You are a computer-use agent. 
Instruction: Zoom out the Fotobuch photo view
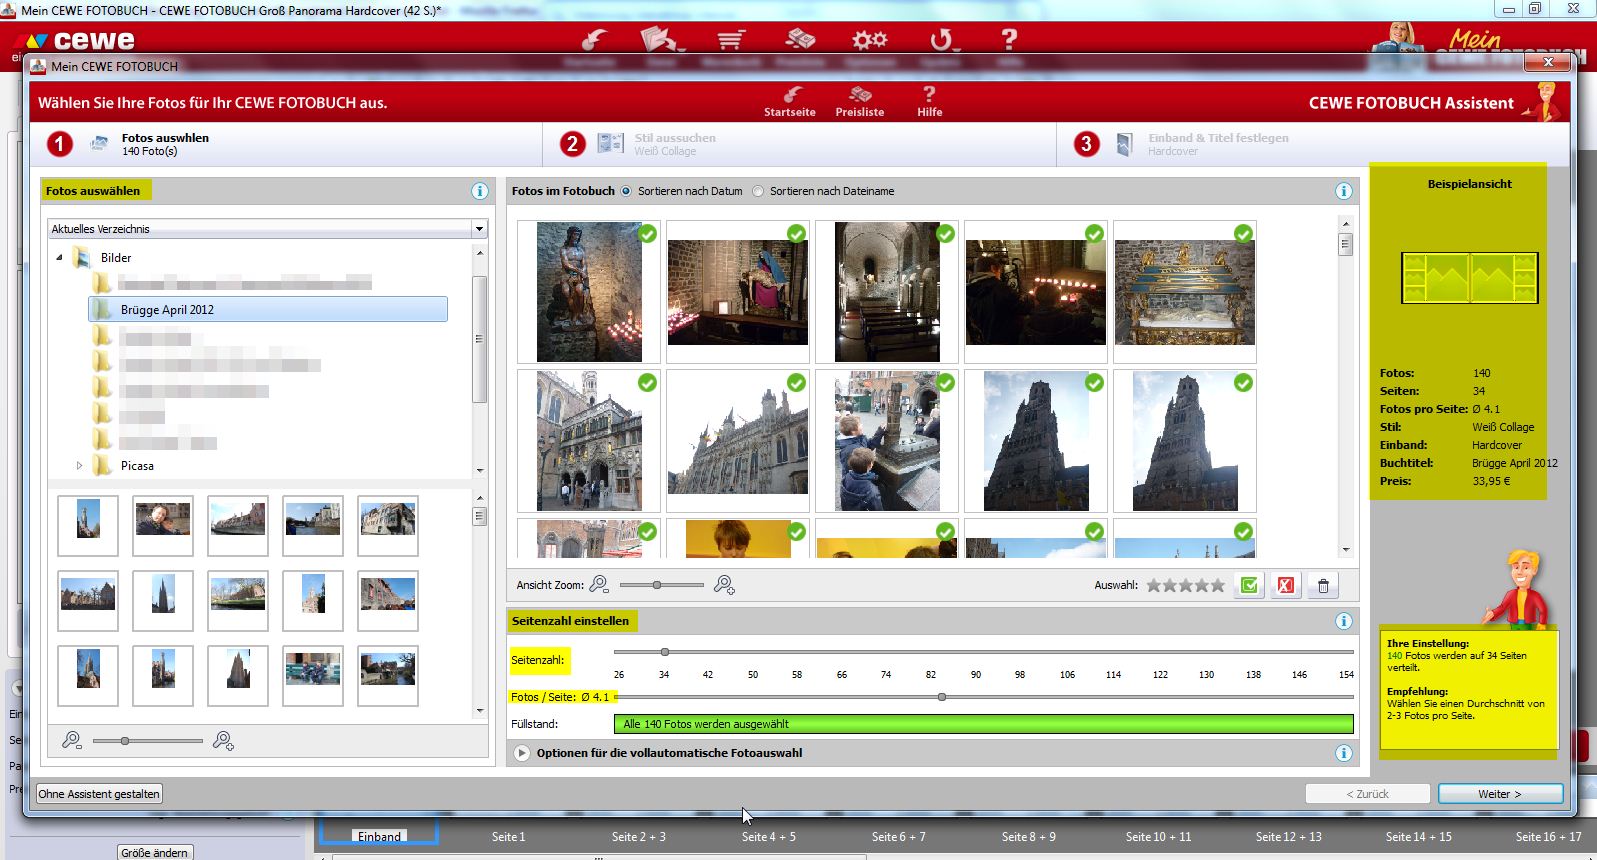[x=599, y=585]
